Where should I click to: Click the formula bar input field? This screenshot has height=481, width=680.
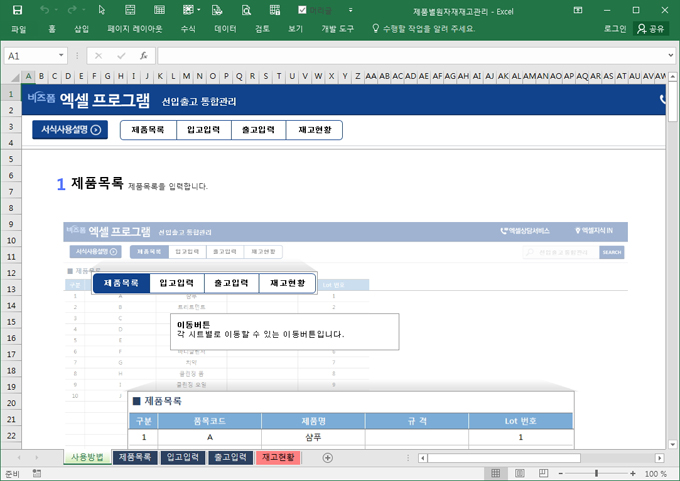(410, 56)
